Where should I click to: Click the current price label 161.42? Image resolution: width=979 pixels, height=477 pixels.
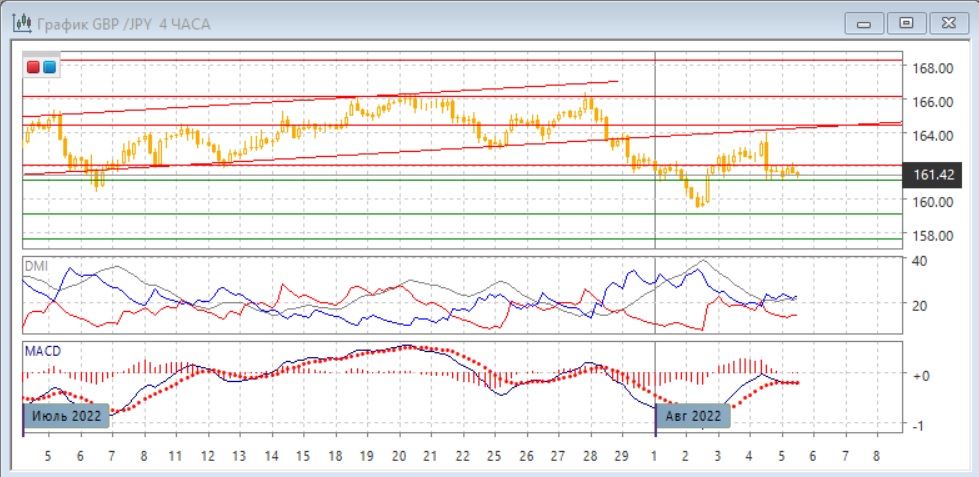point(932,176)
